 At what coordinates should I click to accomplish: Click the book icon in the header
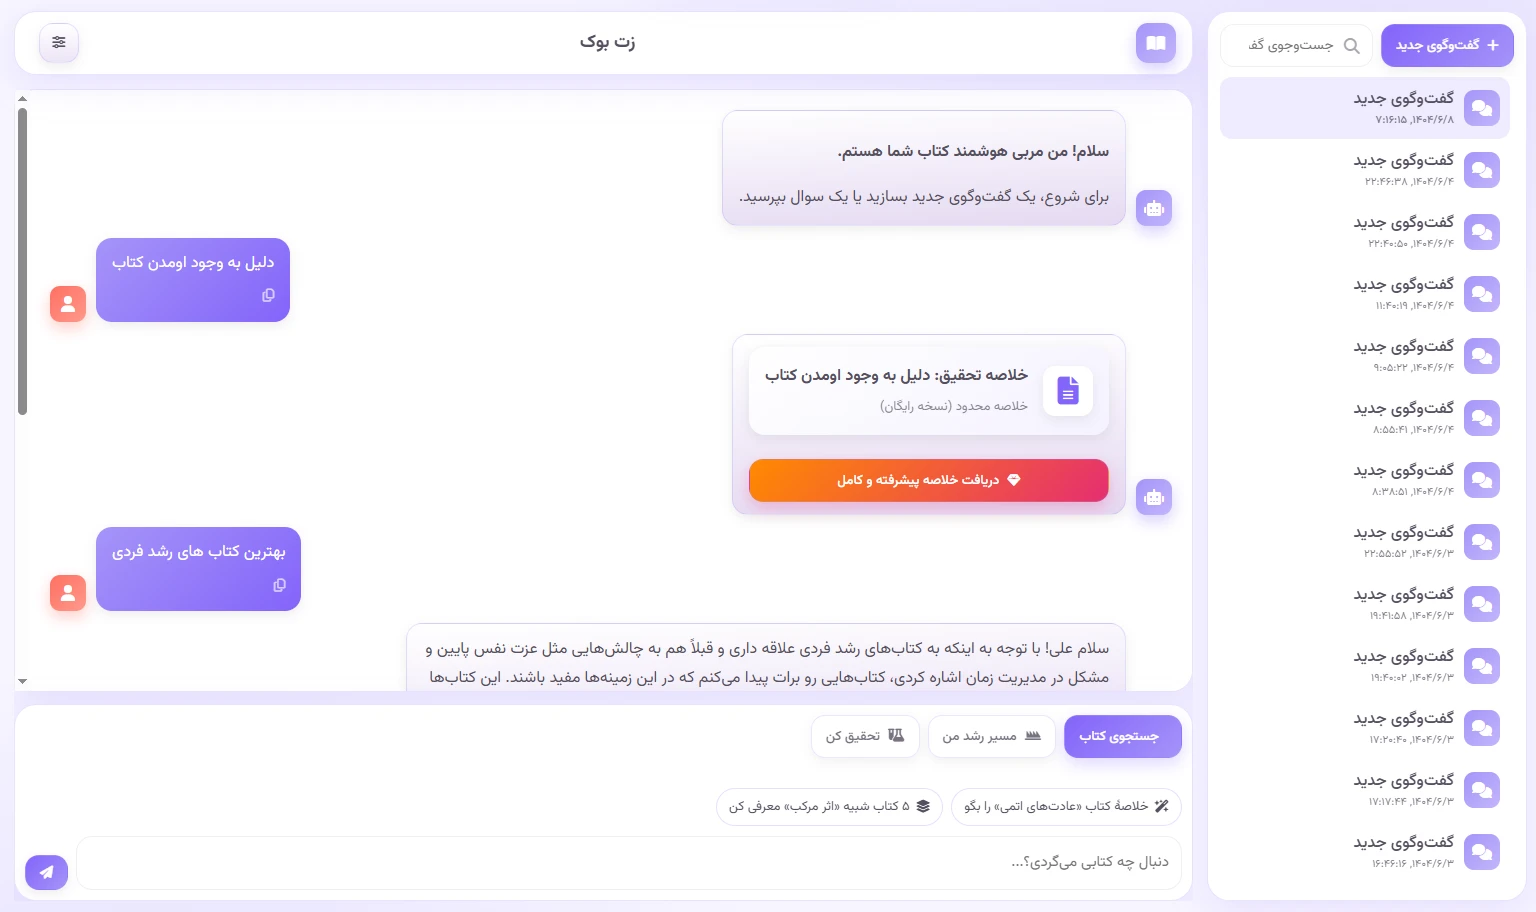1155,43
